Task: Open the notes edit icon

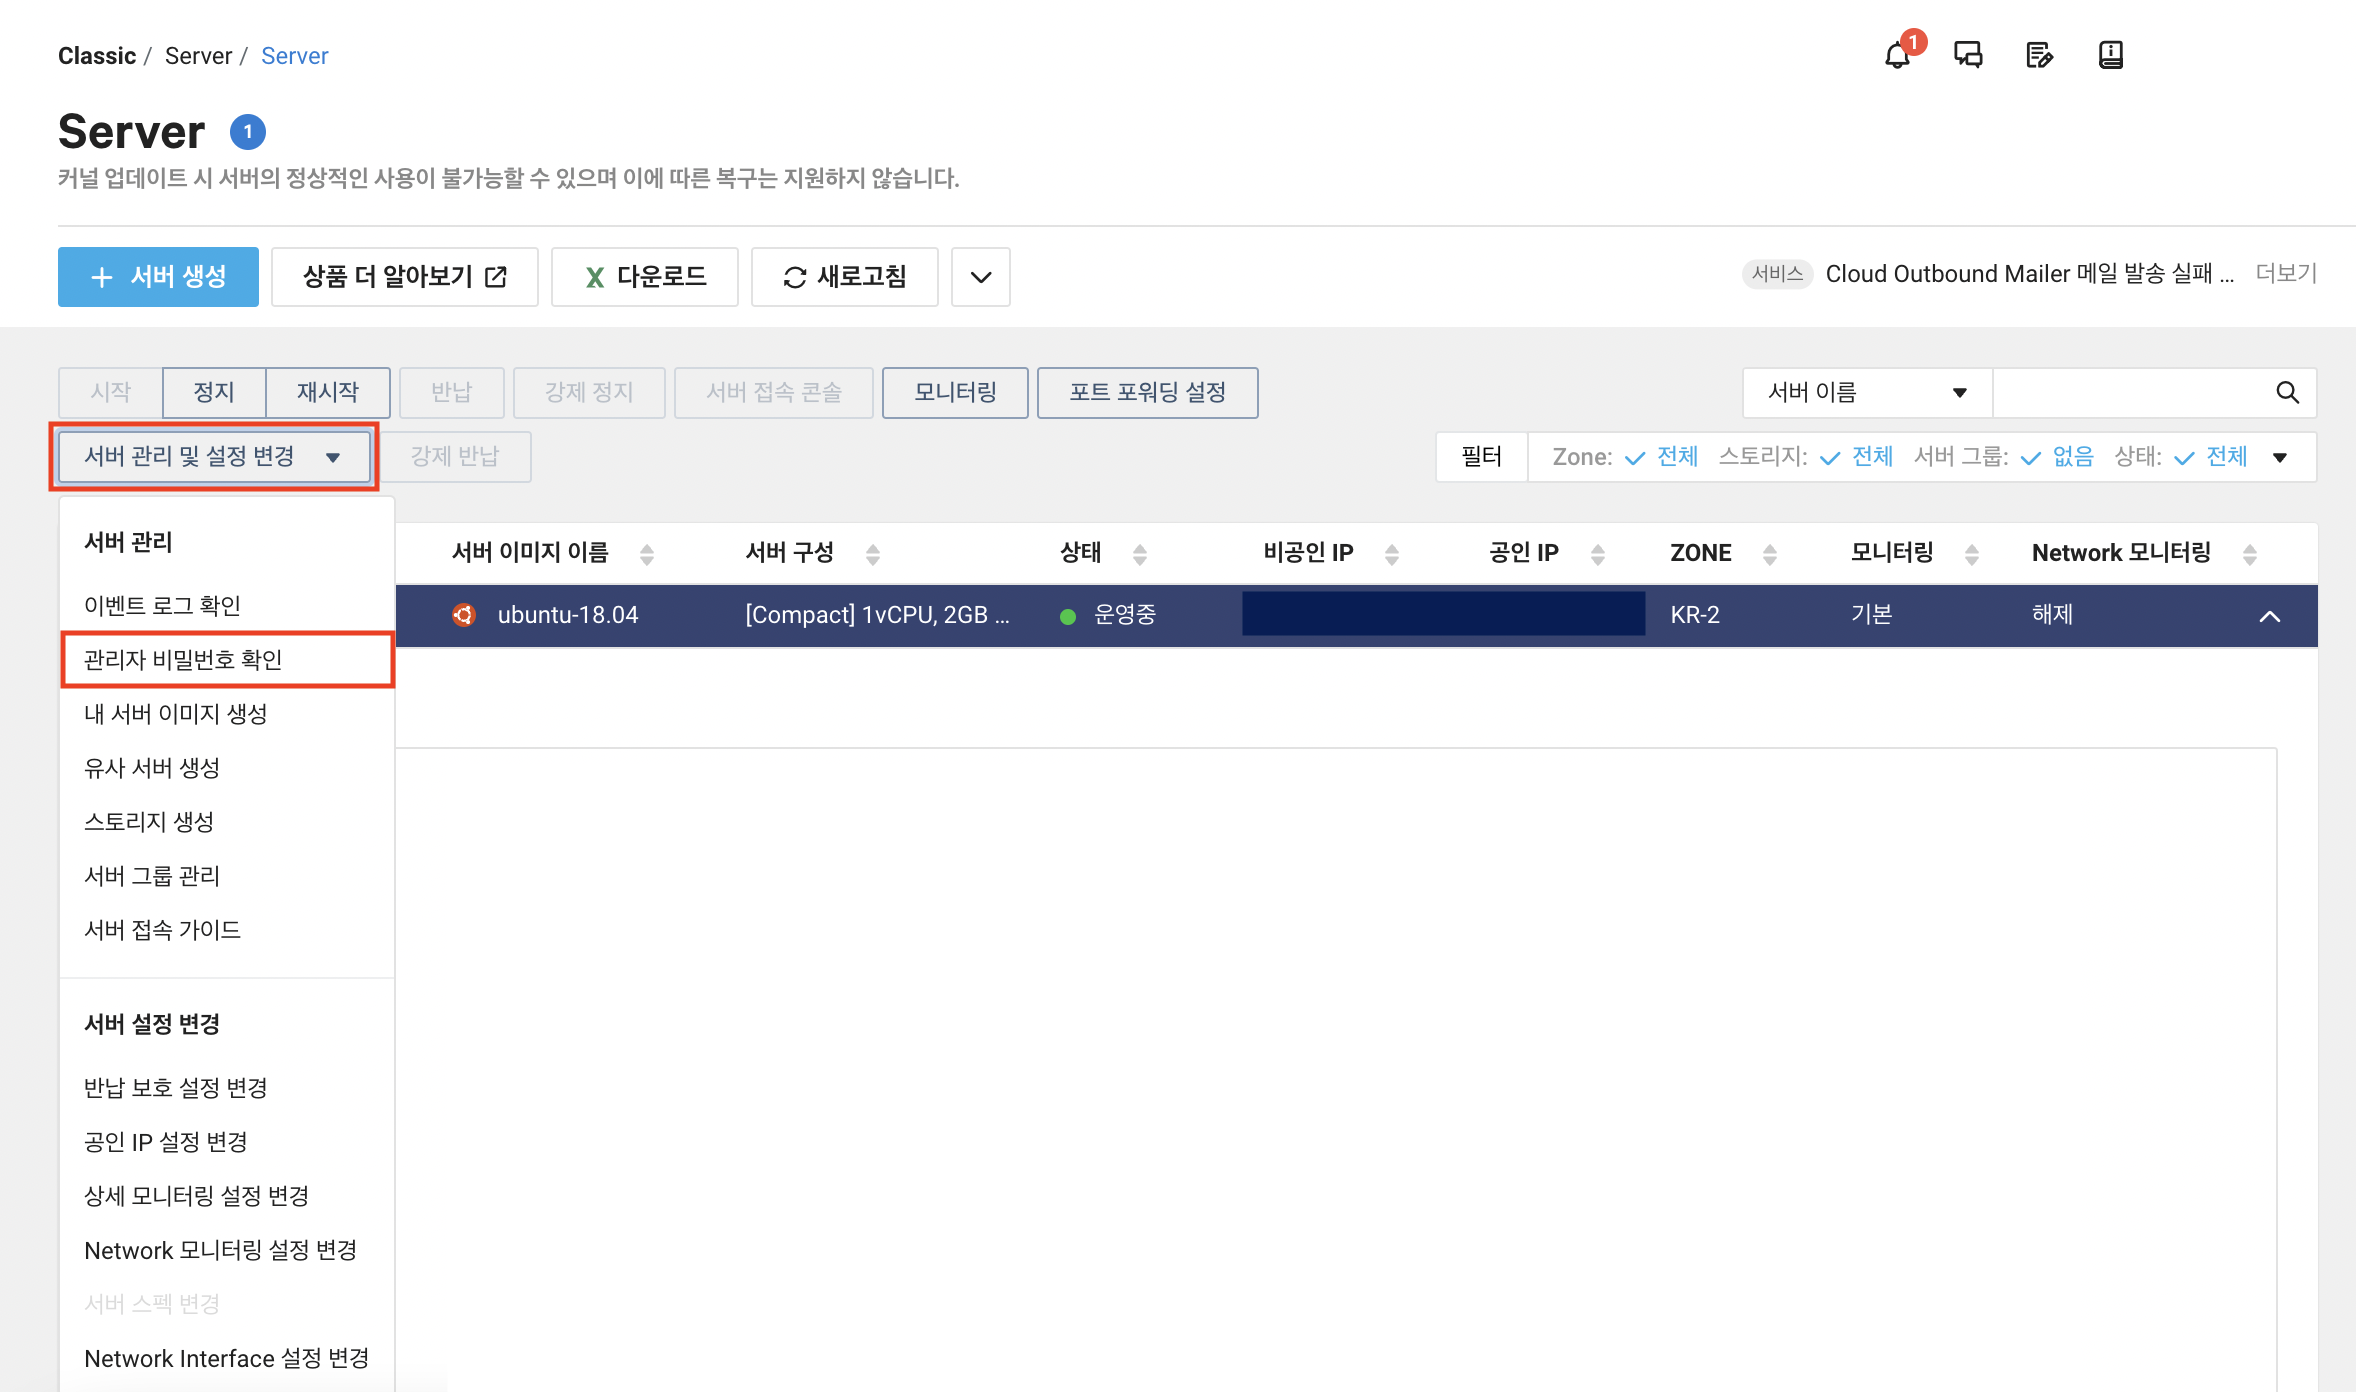Action: click(x=2039, y=55)
